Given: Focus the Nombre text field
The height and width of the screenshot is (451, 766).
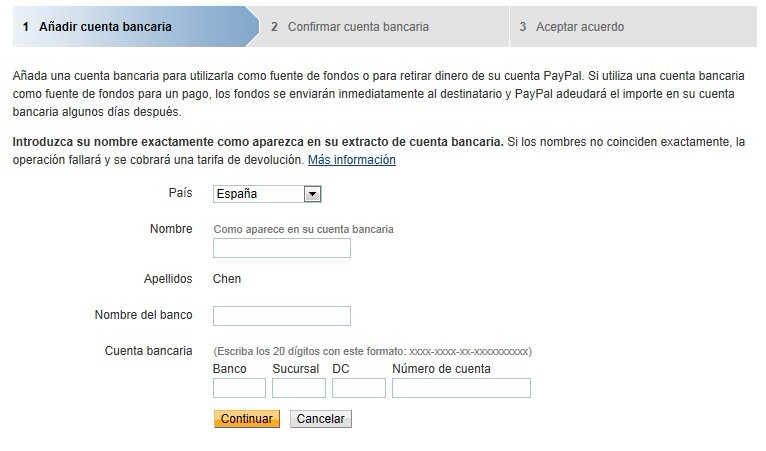Looking at the screenshot, I should click(282, 248).
